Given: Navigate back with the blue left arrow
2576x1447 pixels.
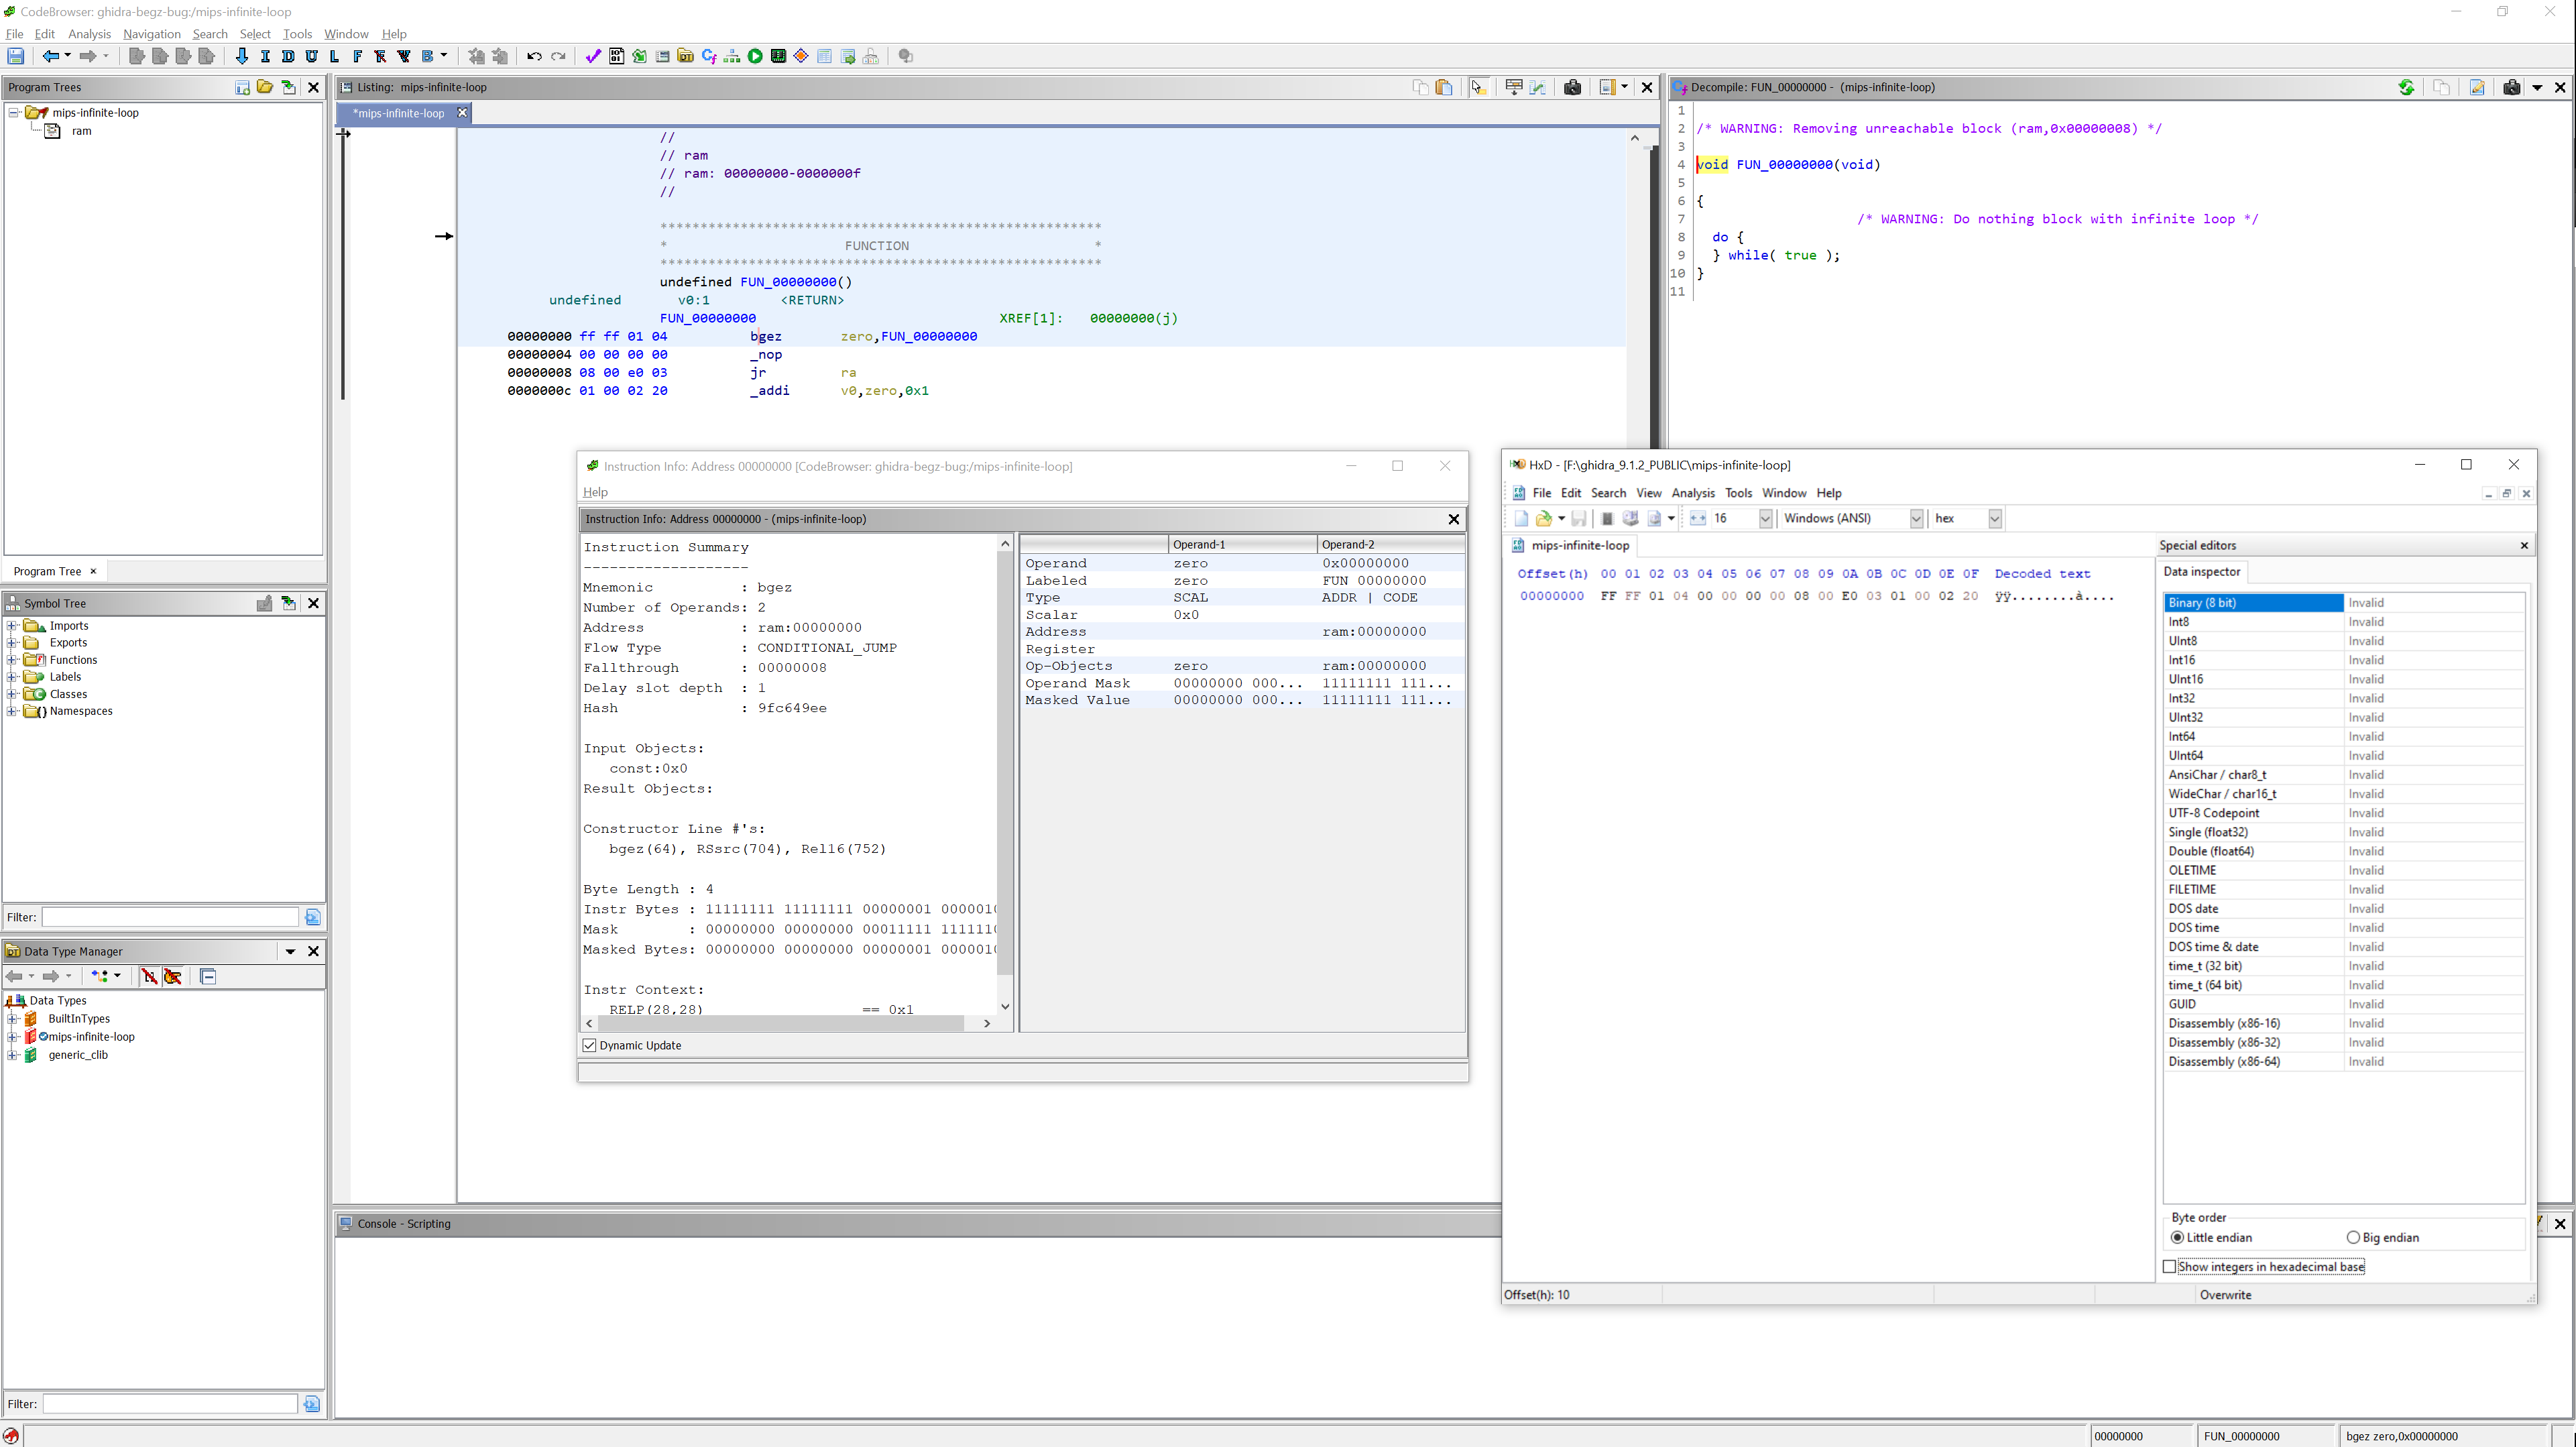Looking at the screenshot, I should [50, 57].
